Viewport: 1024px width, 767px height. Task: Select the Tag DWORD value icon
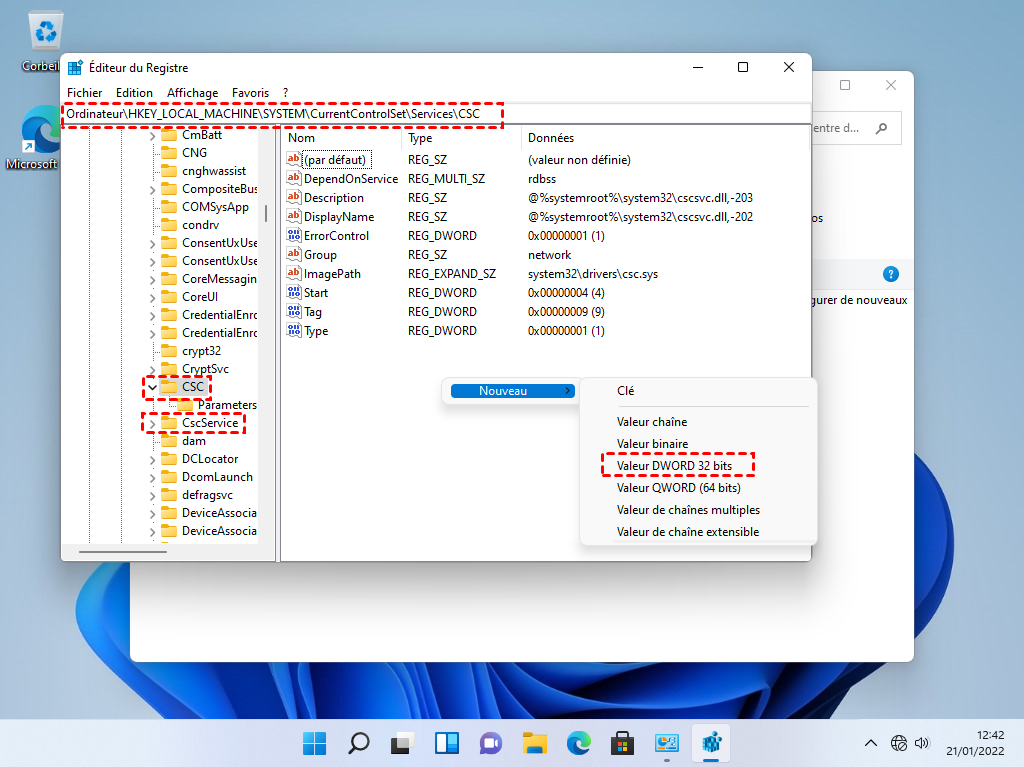(294, 312)
